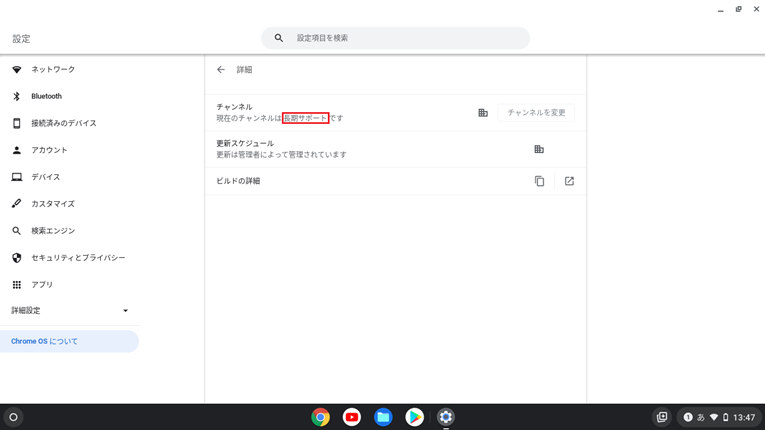
Task: Click the managed-by-organization icon beside チャンネル
Action: click(483, 113)
